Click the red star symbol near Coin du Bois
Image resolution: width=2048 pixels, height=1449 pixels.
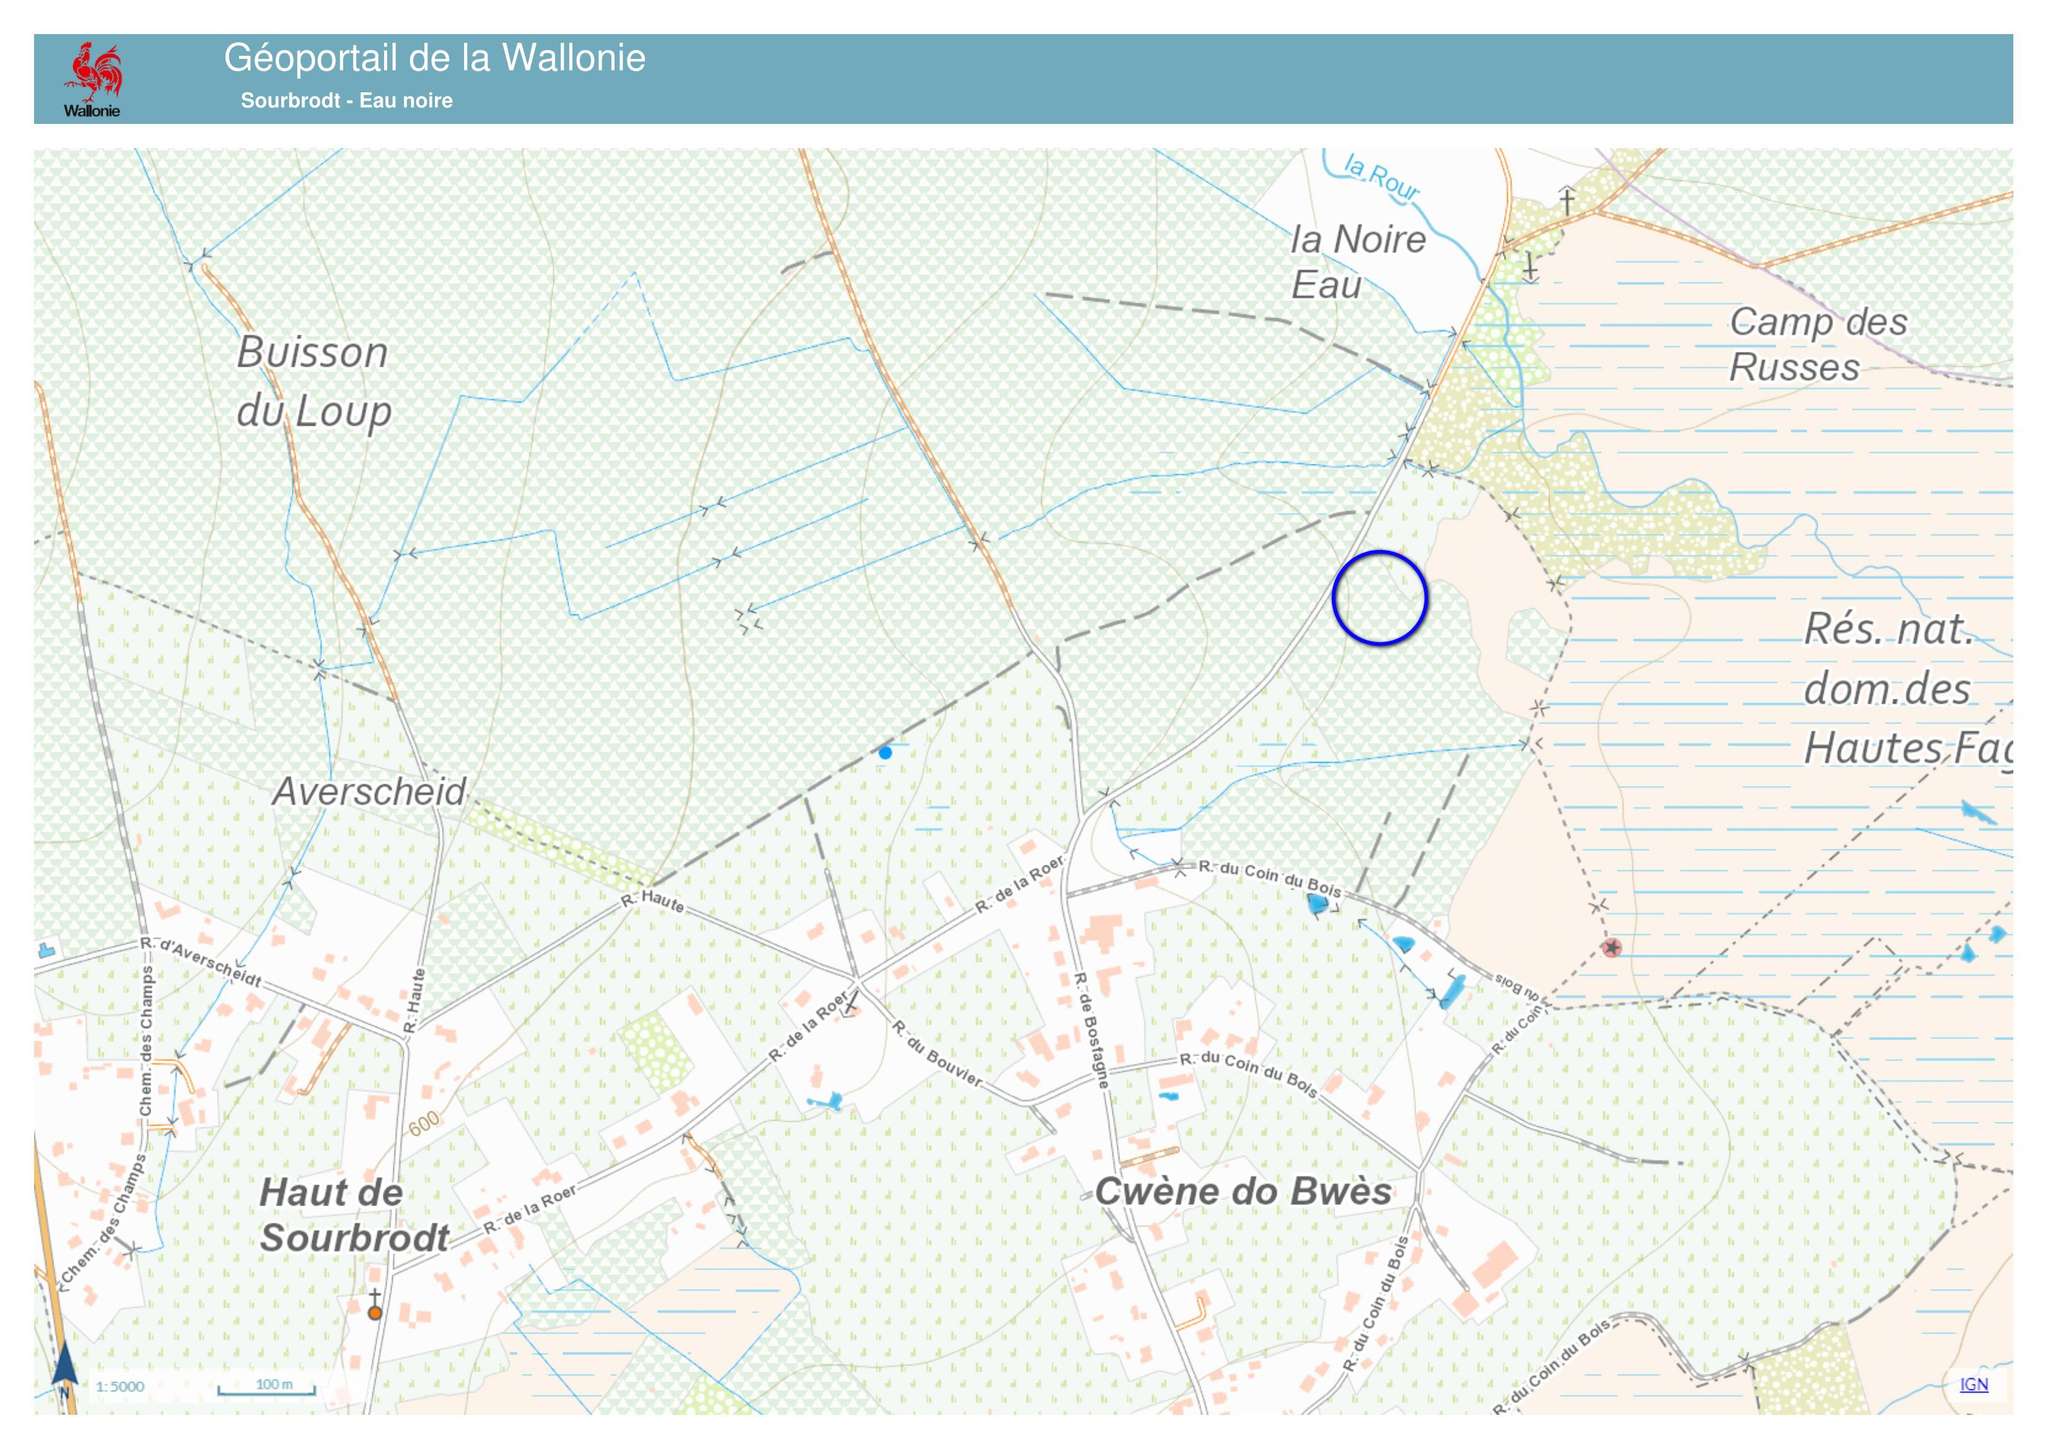coord(1611,947)
